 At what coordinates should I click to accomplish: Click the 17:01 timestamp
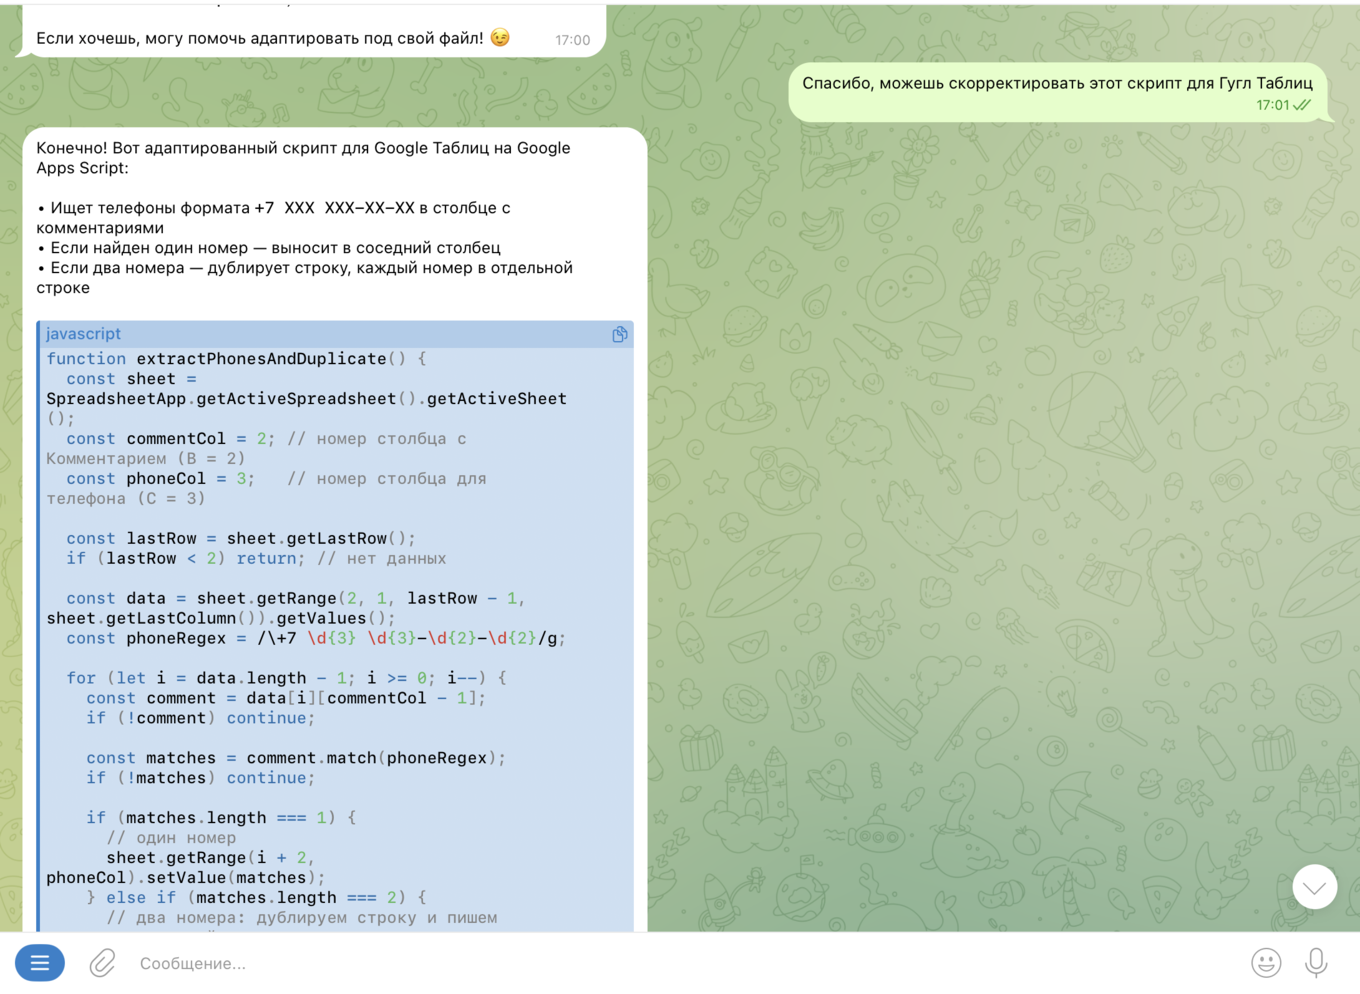[x=1273, y=105]
